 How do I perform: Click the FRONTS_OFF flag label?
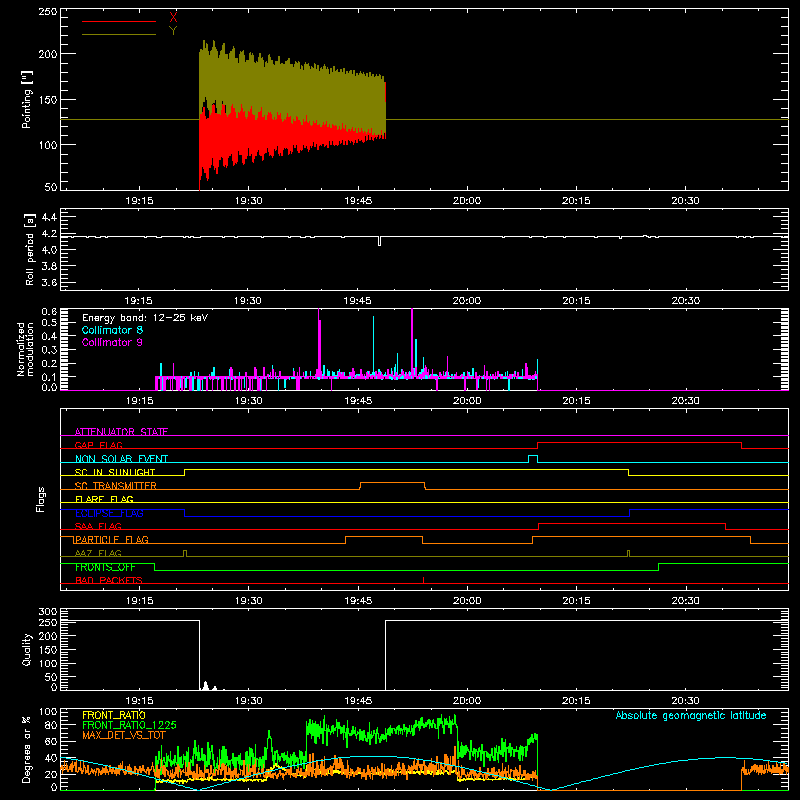(105, 567)
